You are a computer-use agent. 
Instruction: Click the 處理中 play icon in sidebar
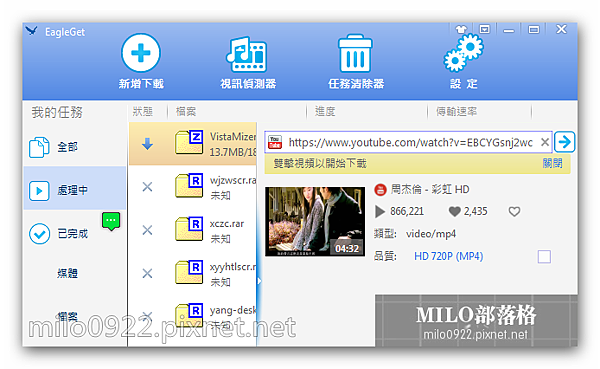[x=39, y=191]
